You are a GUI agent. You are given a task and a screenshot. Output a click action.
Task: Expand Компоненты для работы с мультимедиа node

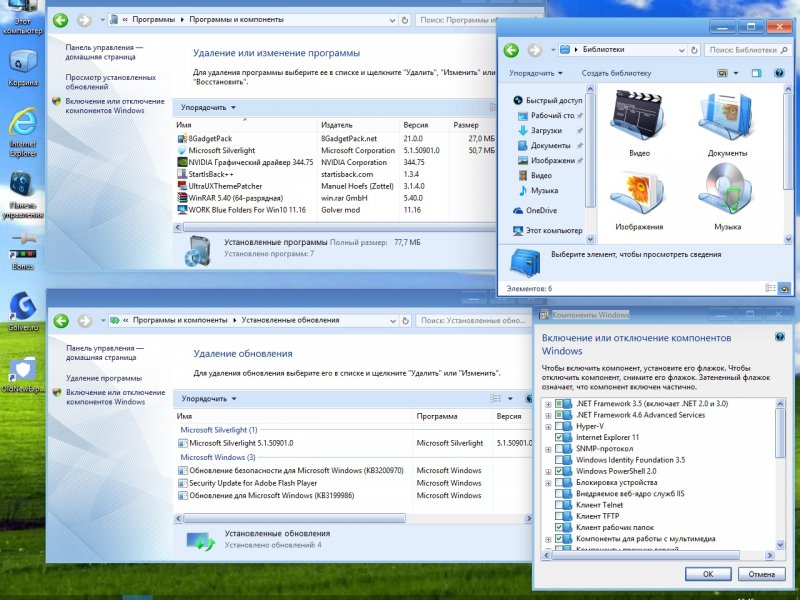point(548,539)
